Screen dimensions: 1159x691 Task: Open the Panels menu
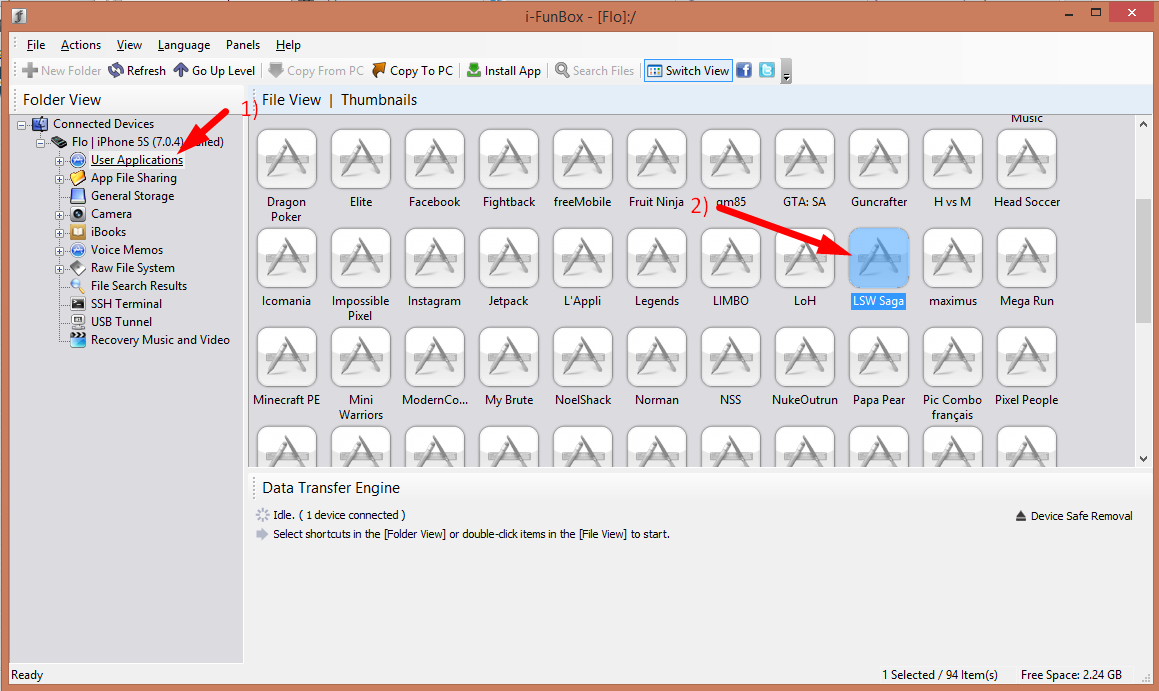click(x=242, y=45)
